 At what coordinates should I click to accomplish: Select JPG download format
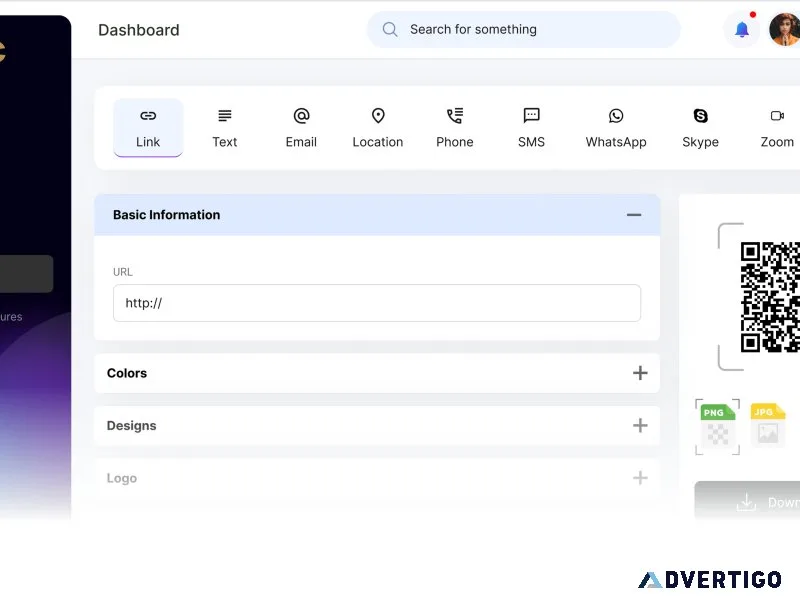[x=767, y=425]
